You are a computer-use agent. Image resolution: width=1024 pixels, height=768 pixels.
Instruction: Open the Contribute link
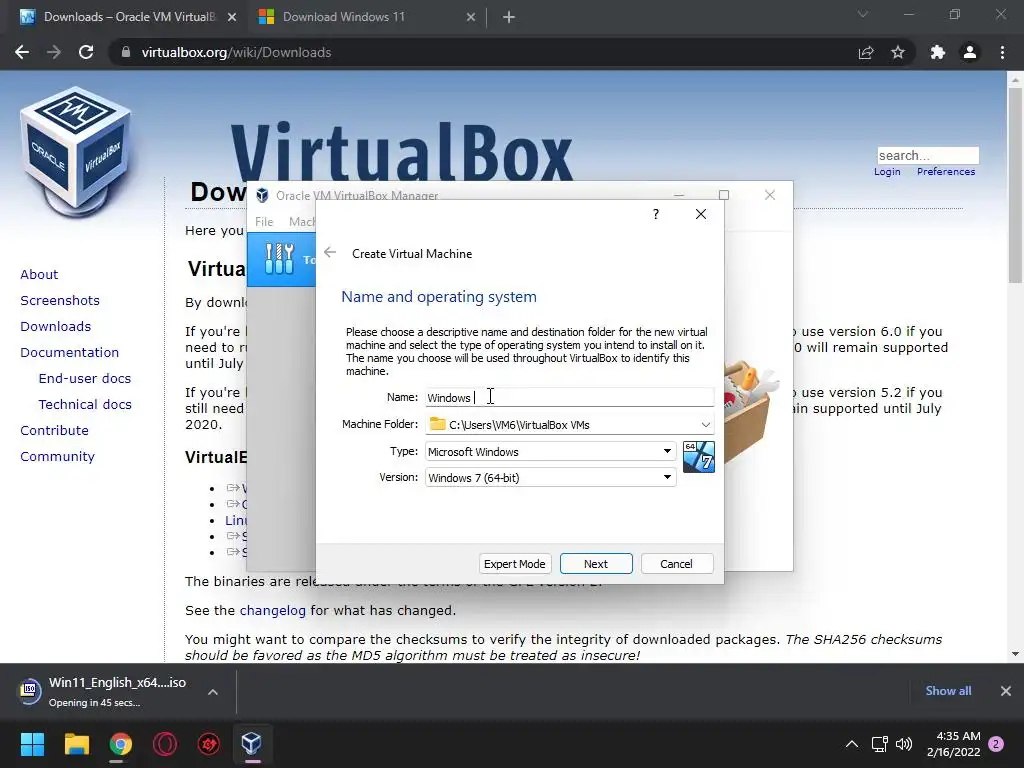coord(54,430)
